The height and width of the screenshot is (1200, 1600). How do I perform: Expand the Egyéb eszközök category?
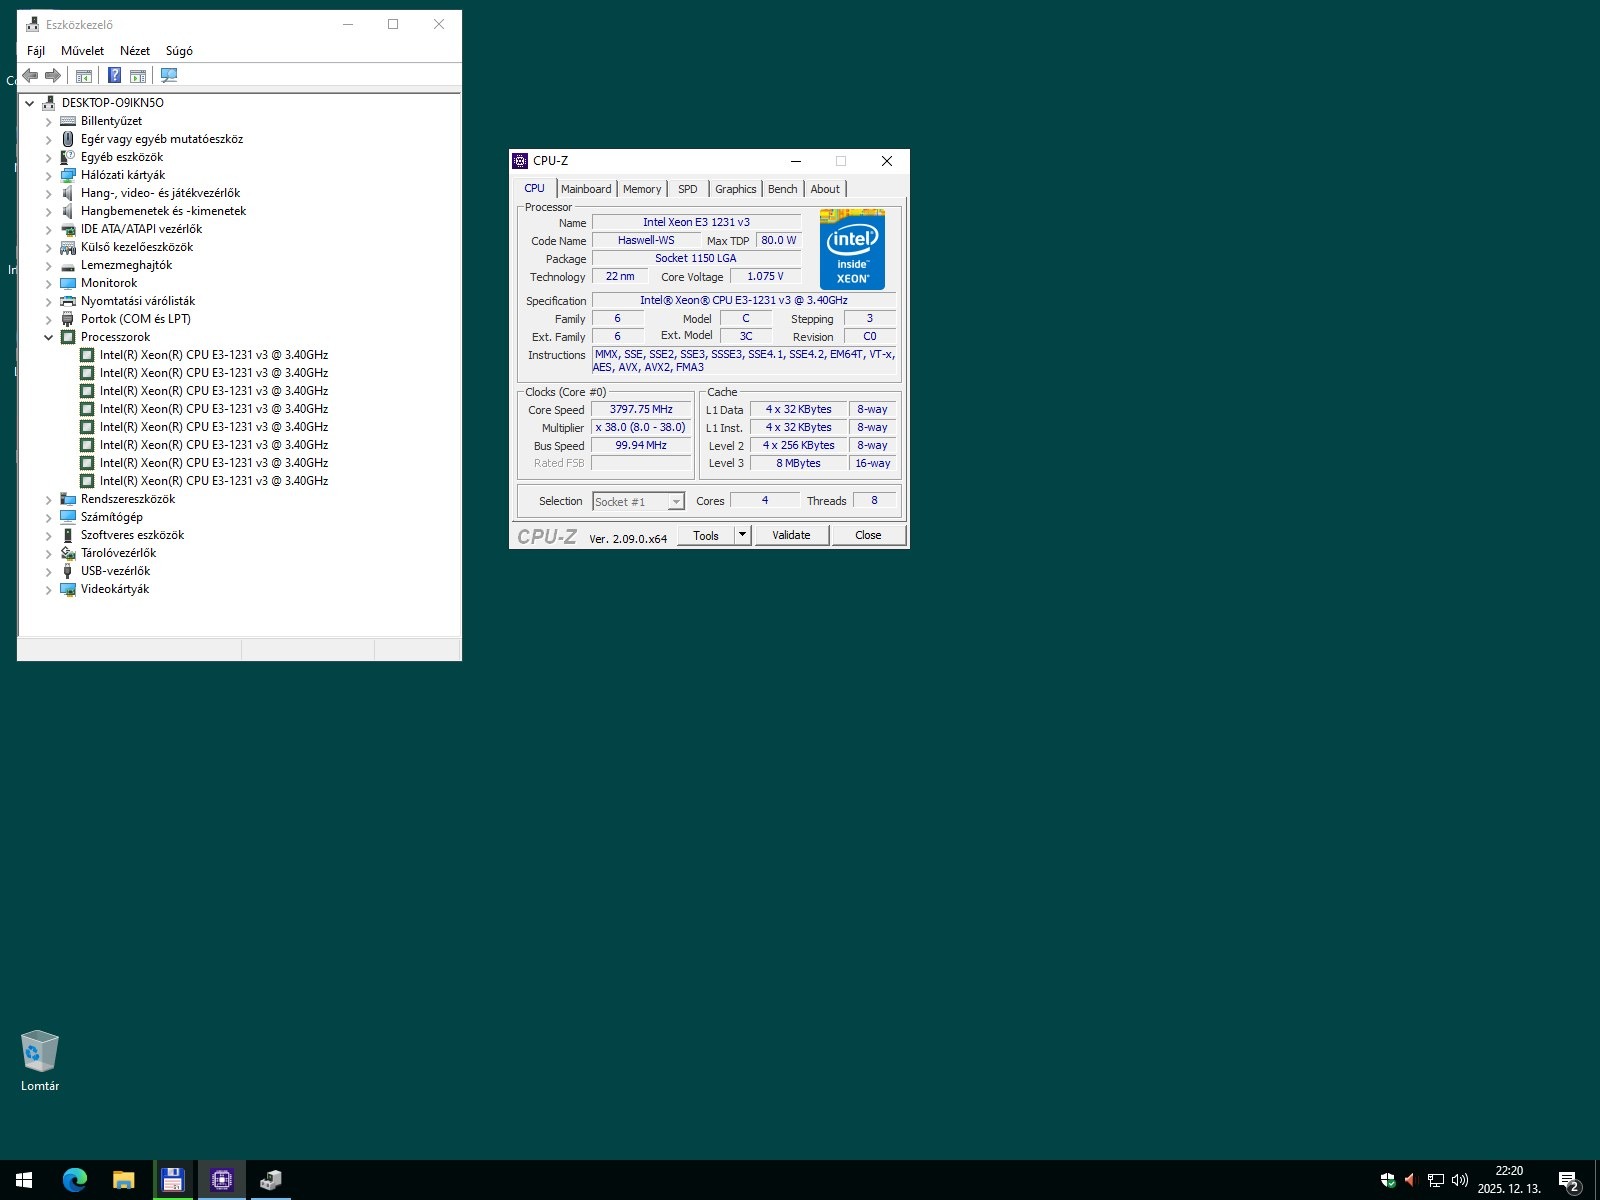[x=48, y=157]
